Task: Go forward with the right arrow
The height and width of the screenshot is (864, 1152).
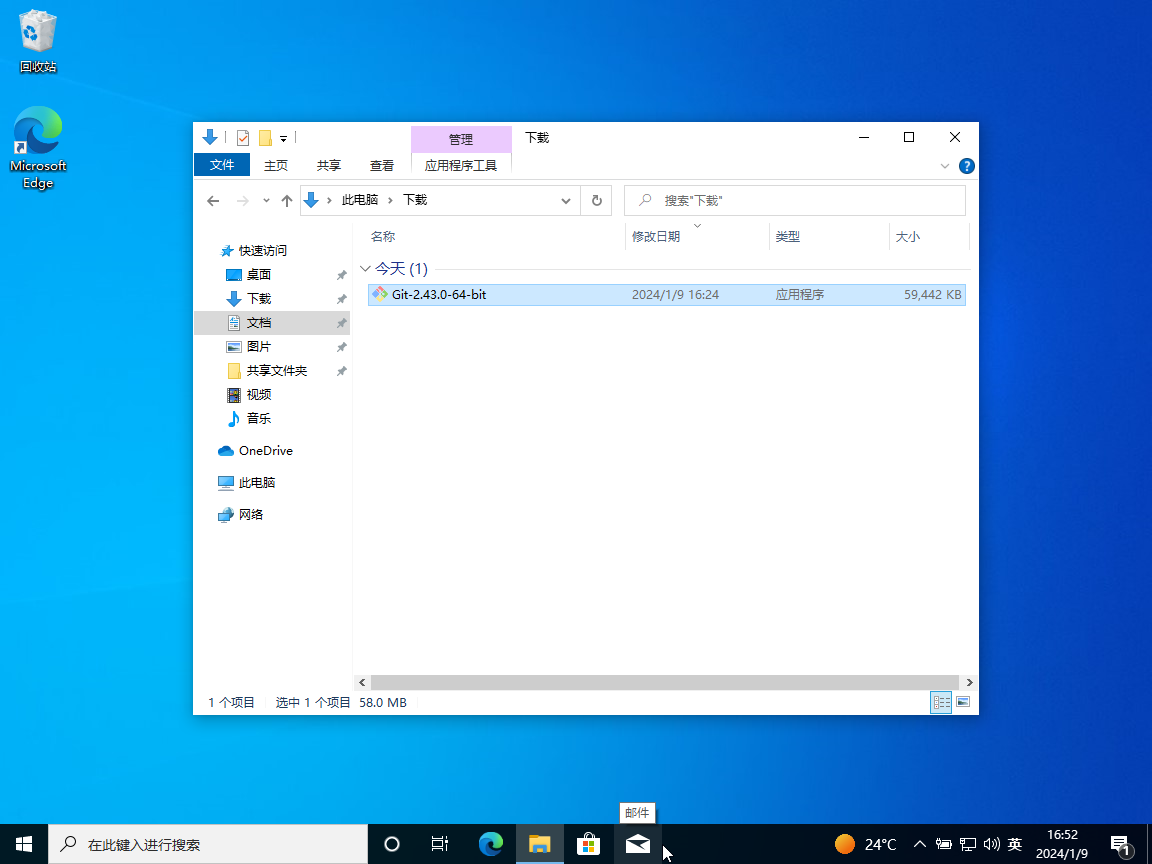Action: click(242, 201)
